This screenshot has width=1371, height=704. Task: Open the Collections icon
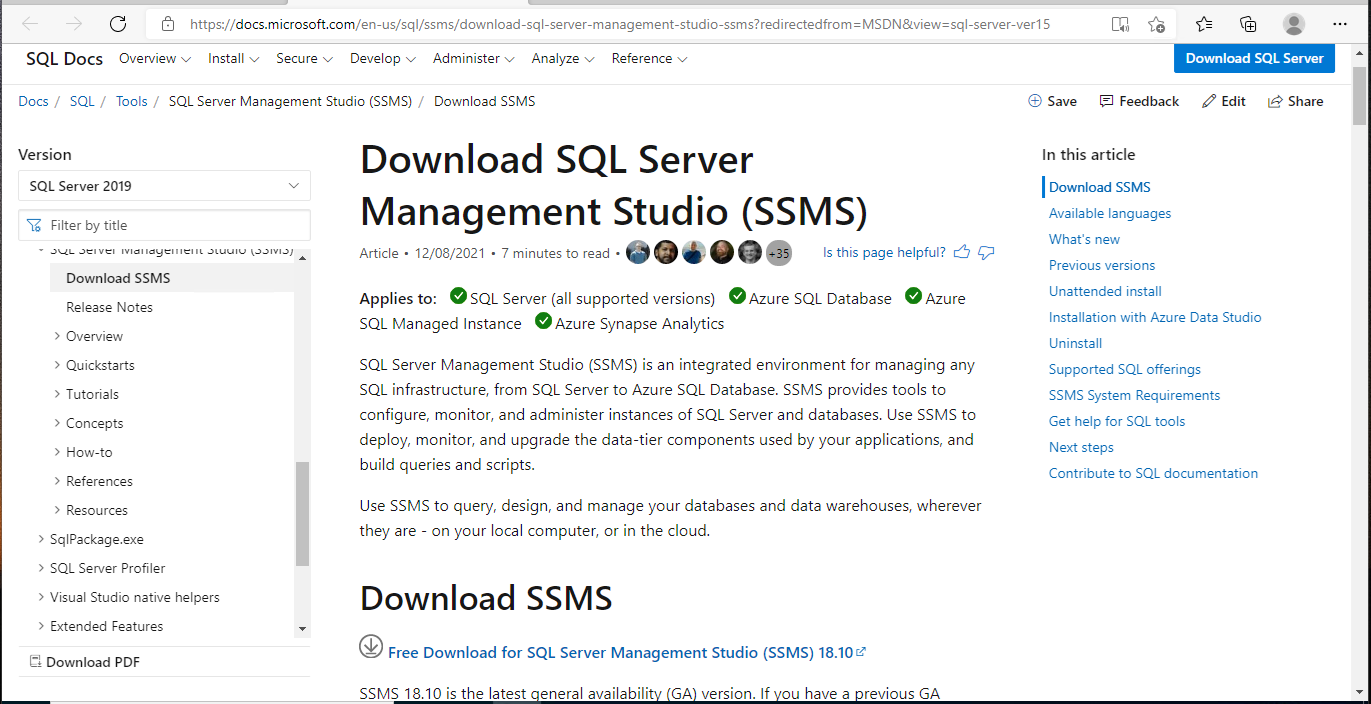1248,24
